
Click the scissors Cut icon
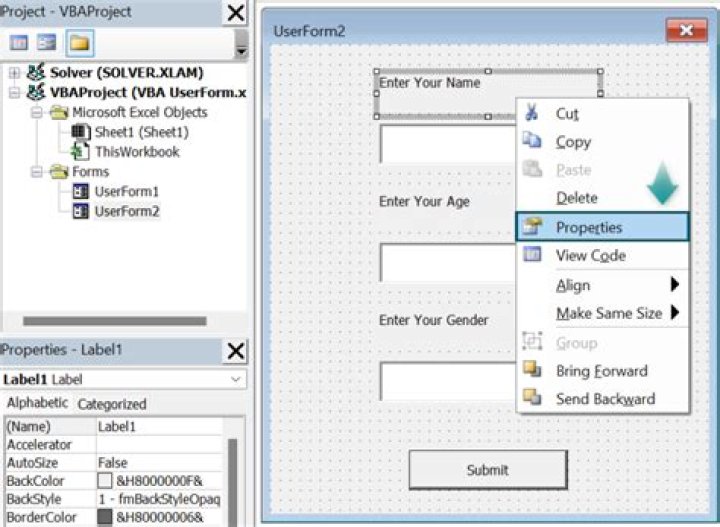[532, 112]
